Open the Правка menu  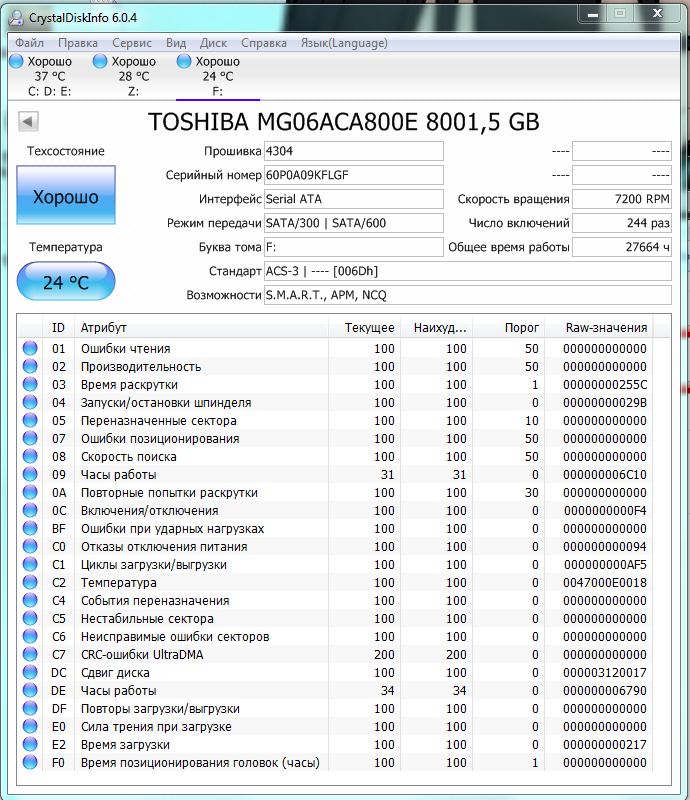[78, 43]
